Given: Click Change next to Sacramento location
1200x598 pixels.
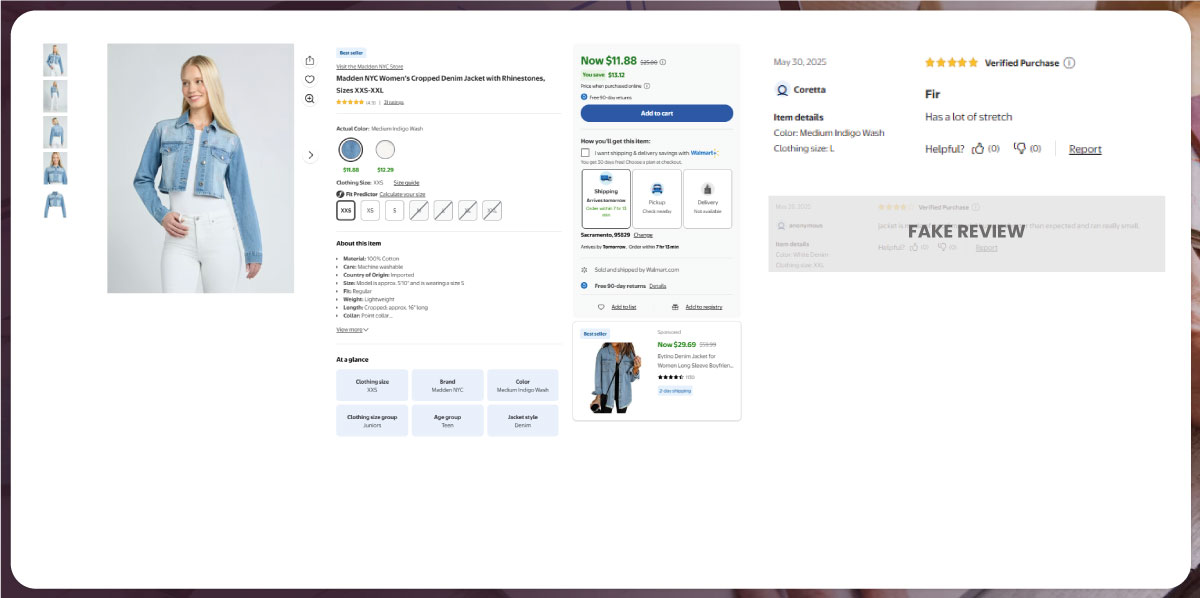Looking at the screenshot, I should pos(643,234).
